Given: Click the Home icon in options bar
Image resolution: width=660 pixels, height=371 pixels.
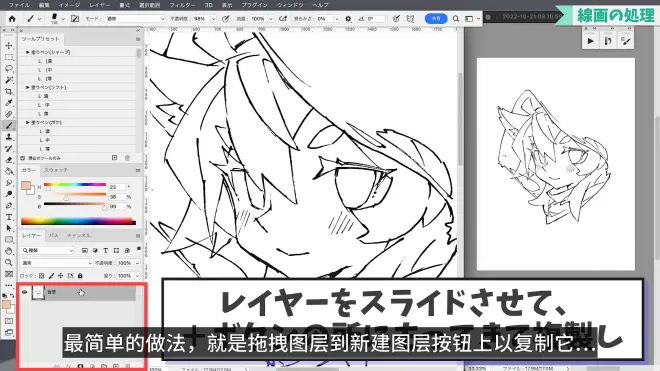Looking at the screenshot, I should tap(12, 19).
